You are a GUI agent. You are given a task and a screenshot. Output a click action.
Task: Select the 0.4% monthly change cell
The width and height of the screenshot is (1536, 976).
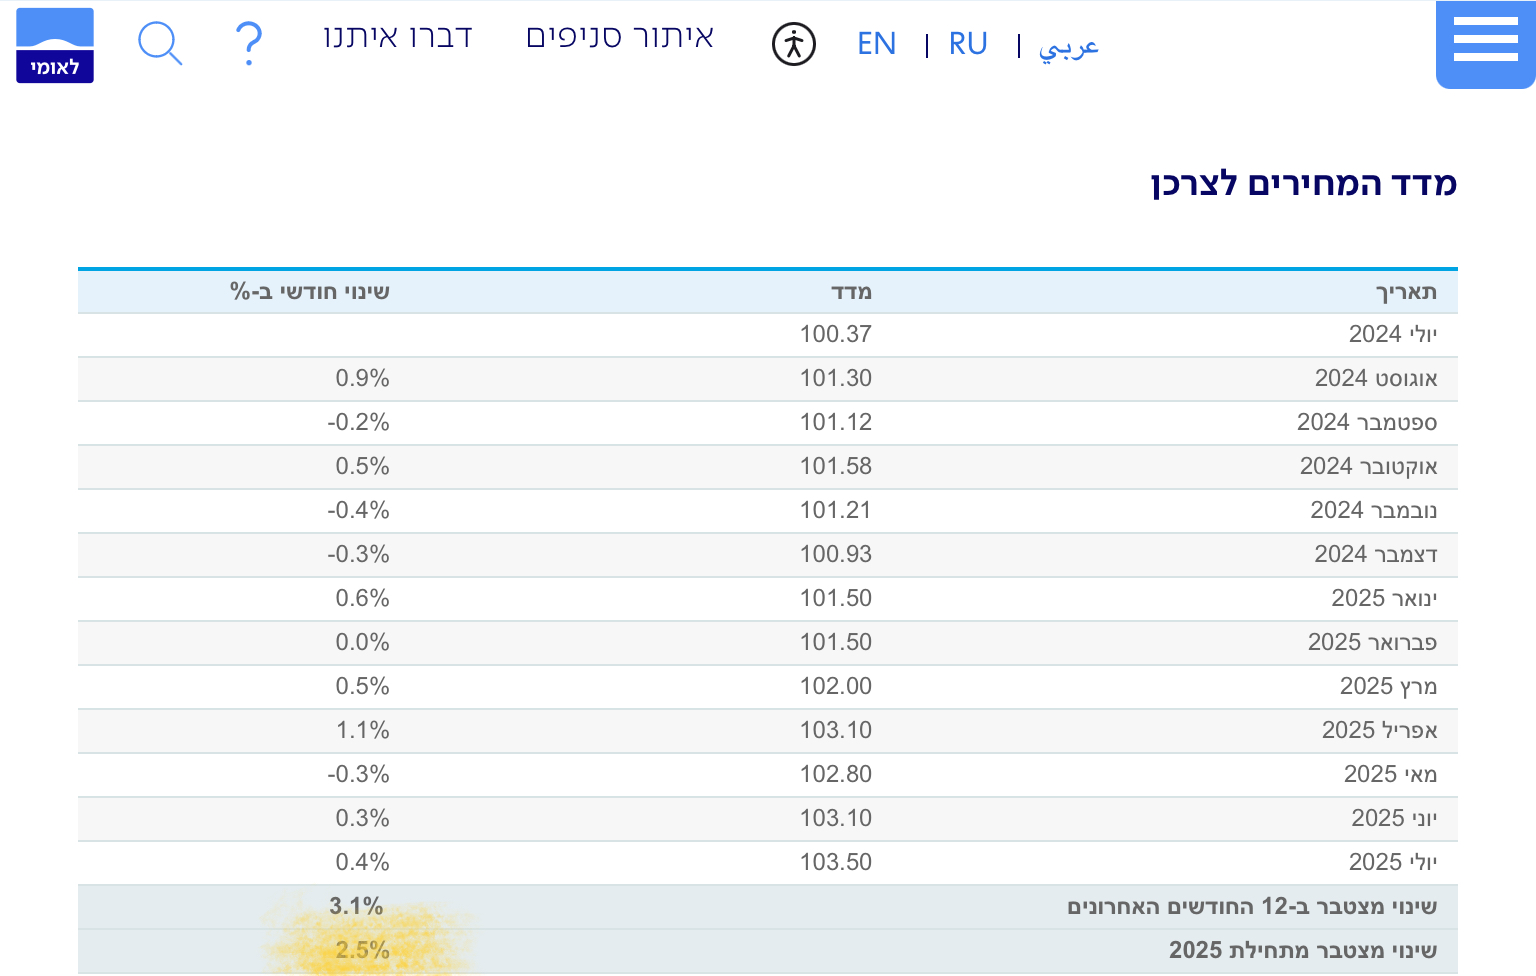pos(362,862)
